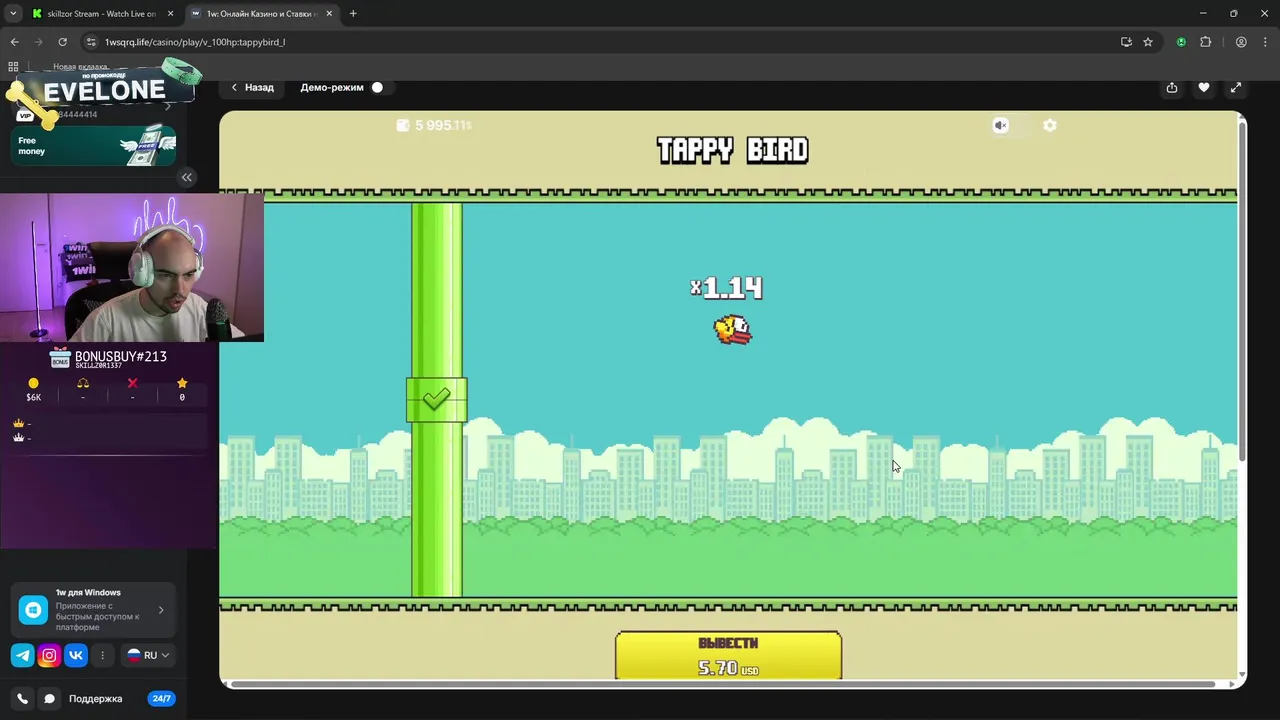
Task: Share the game via share icon
Action: [1171, 87]
